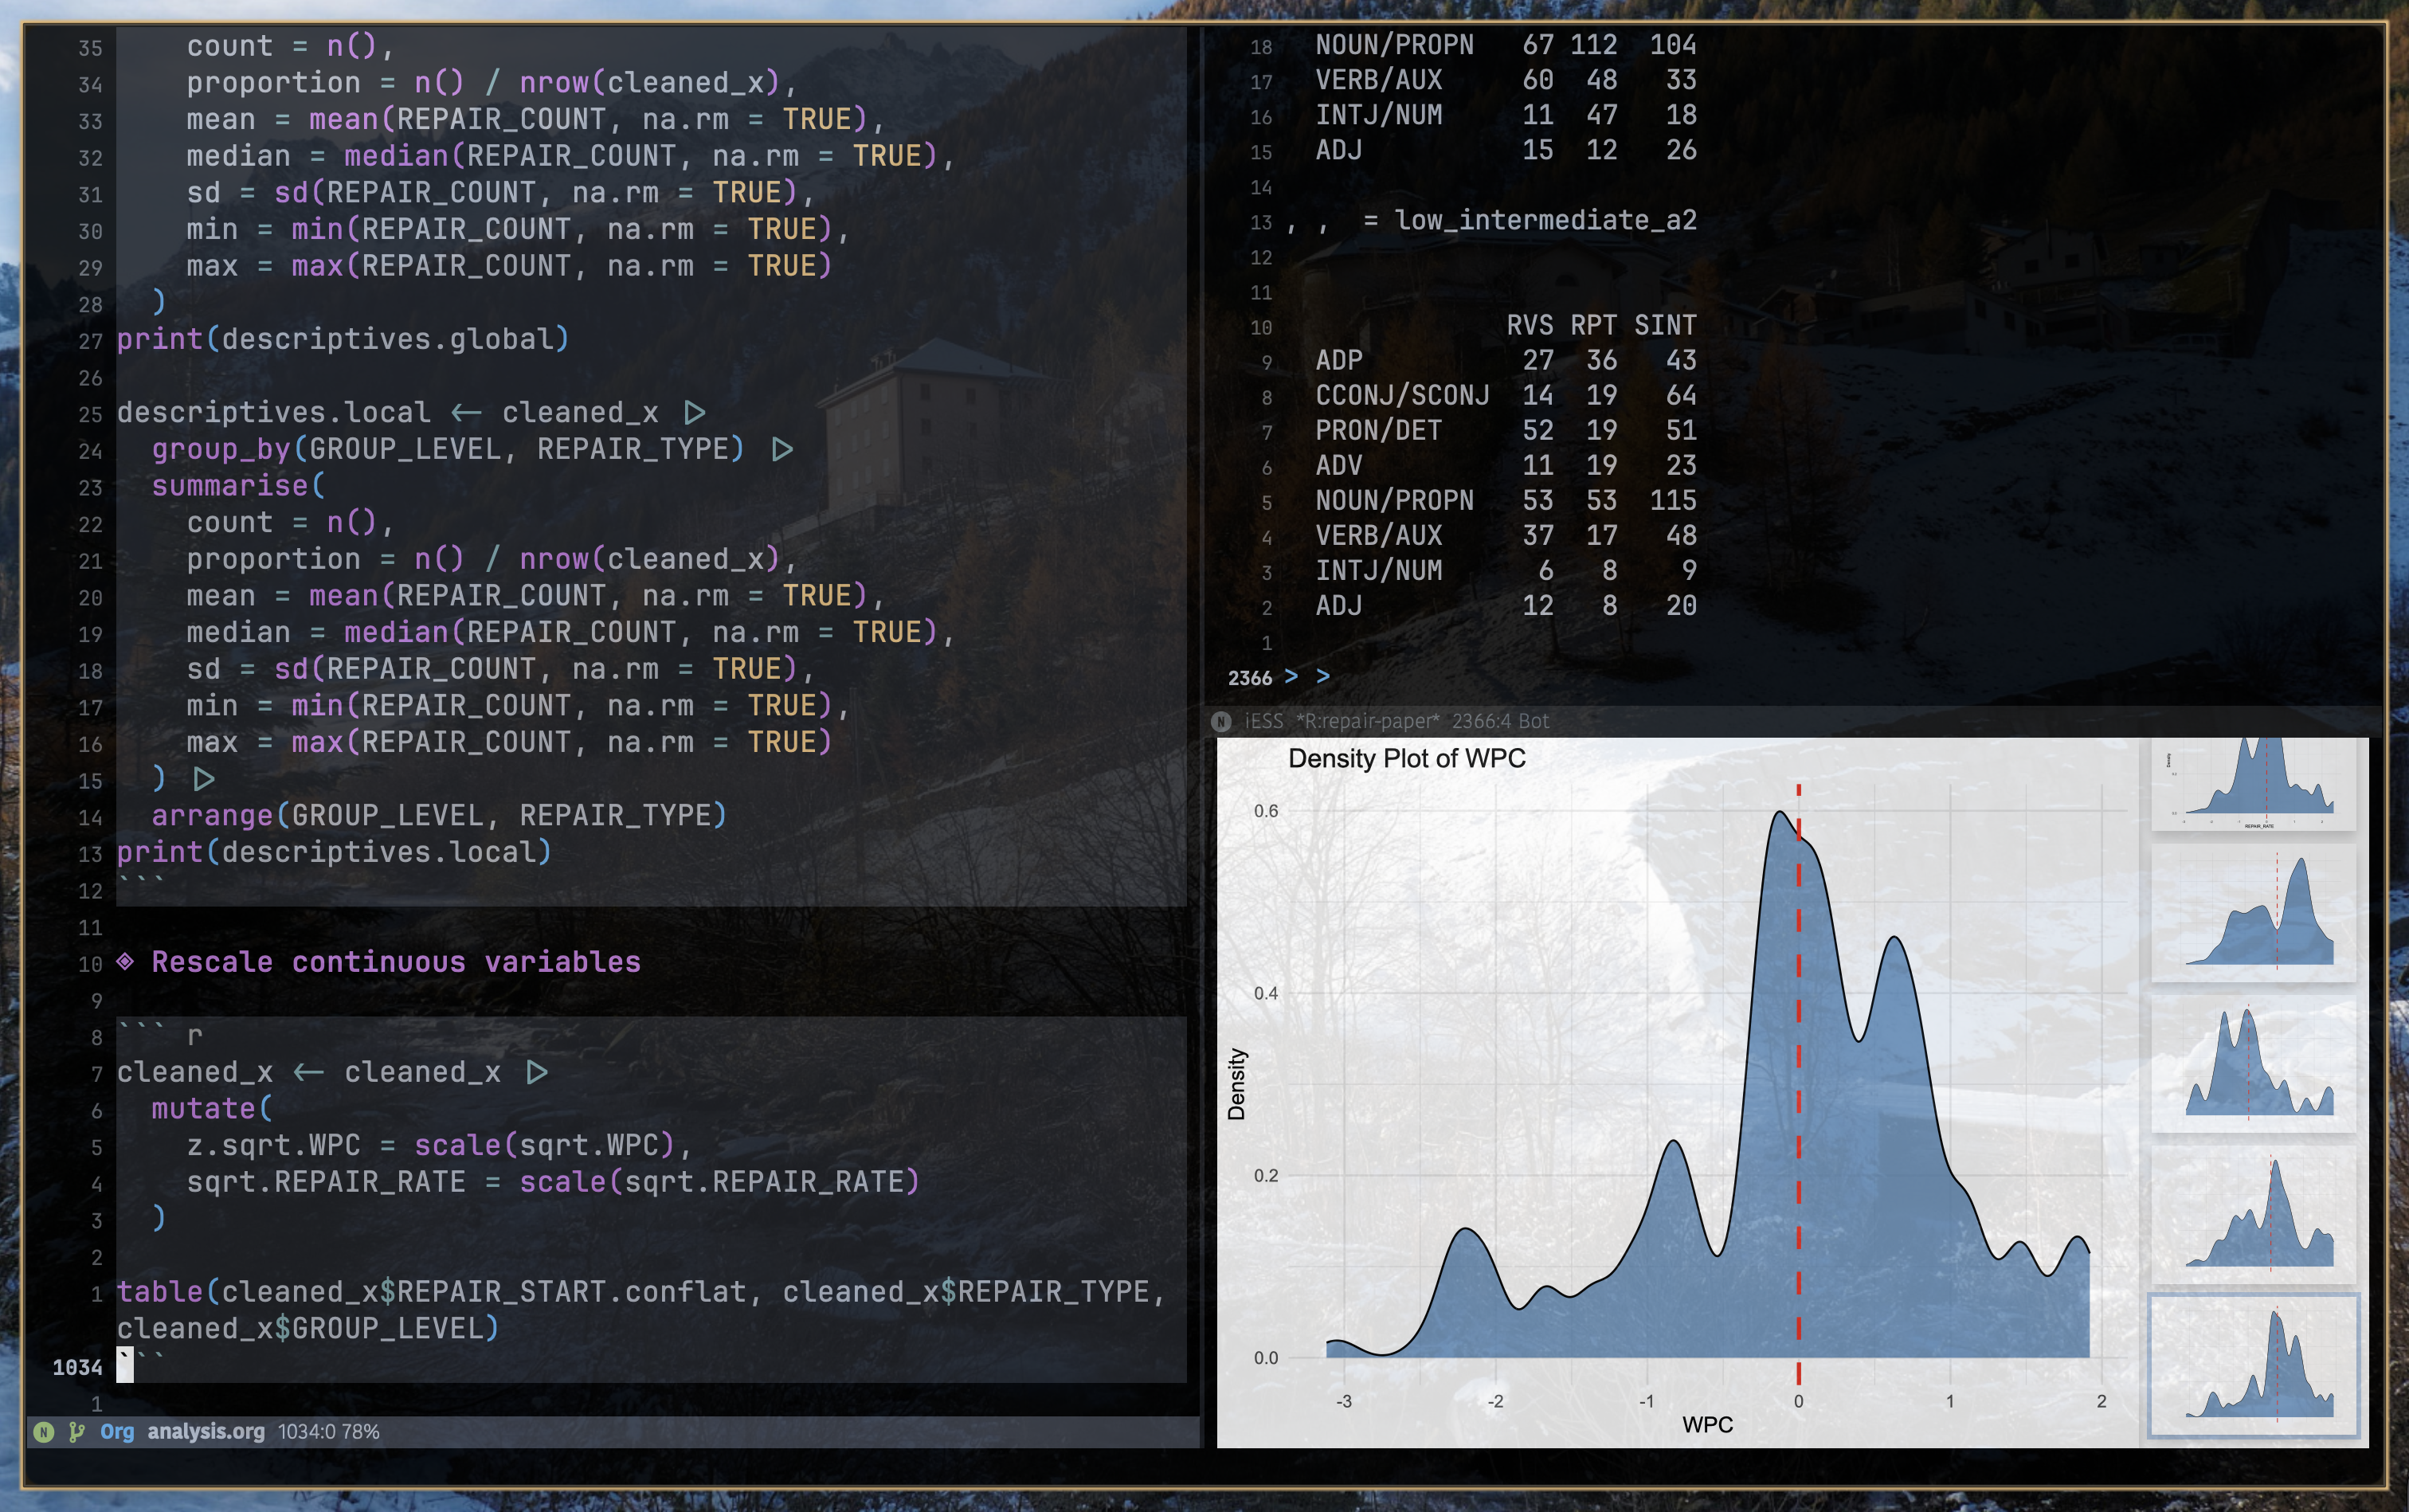This screenshot has height=1512, width=2409.
Task: Click the analysis.org buffer name
Action: point(206,1431)
